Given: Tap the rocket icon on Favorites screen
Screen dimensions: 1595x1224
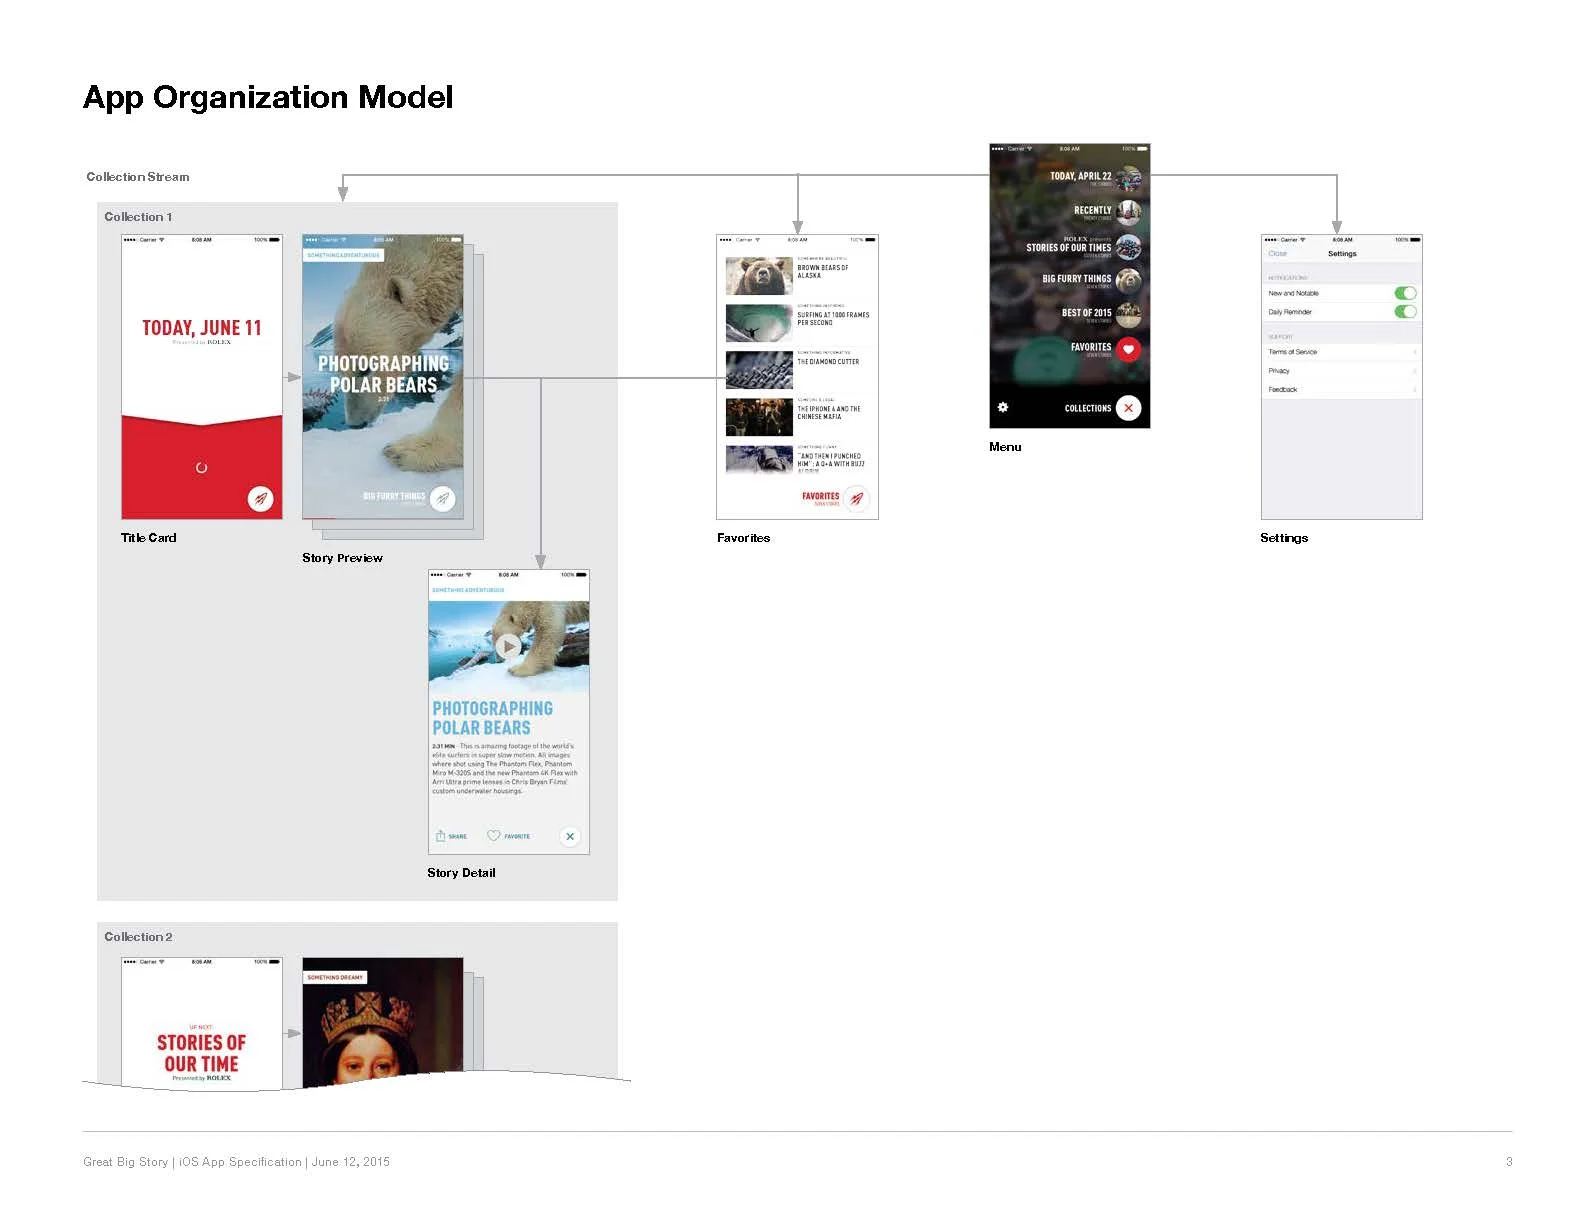Looking at the screenshot, I should click(x=856, y=498).
